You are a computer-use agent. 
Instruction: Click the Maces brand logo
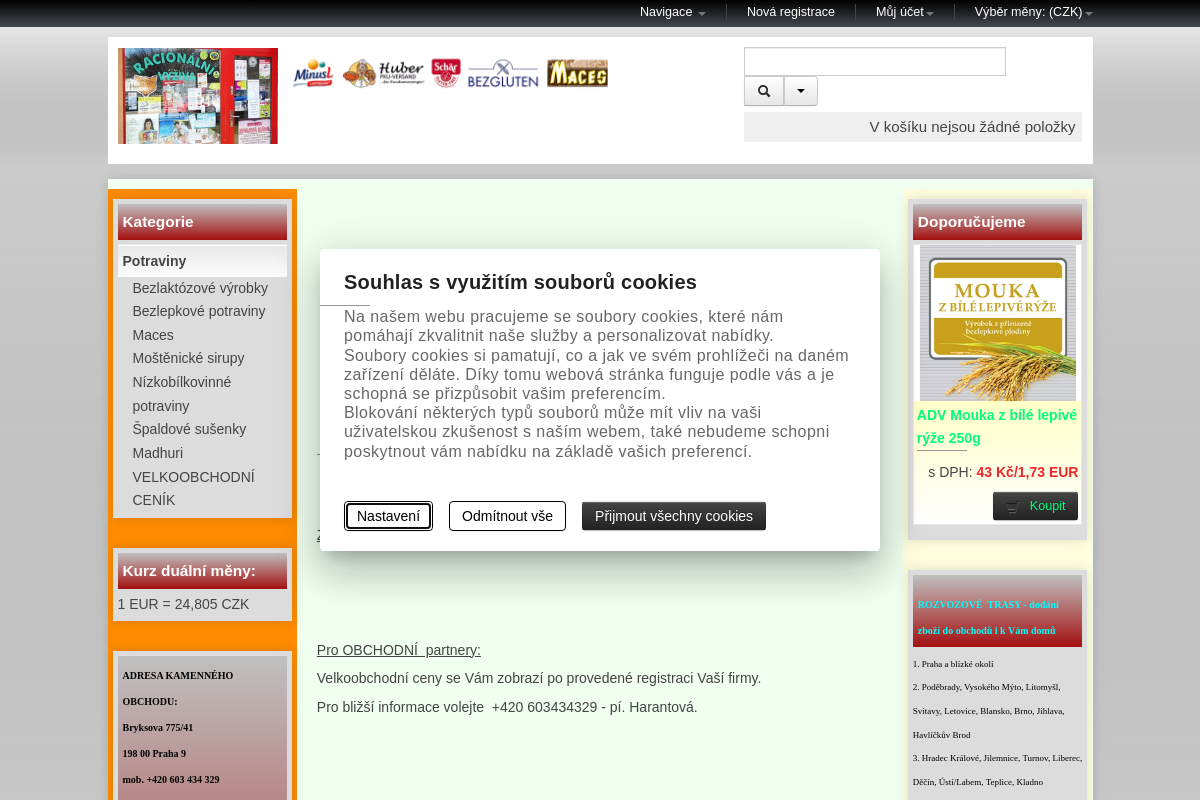pyautogui.click(x=577, y=73)
